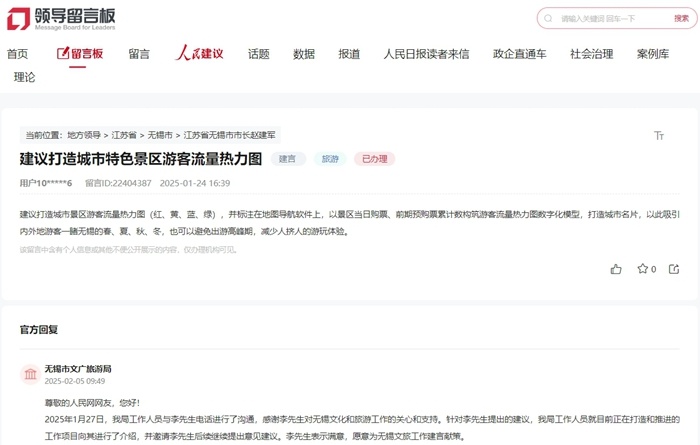Click the search keyword input field

614,18
